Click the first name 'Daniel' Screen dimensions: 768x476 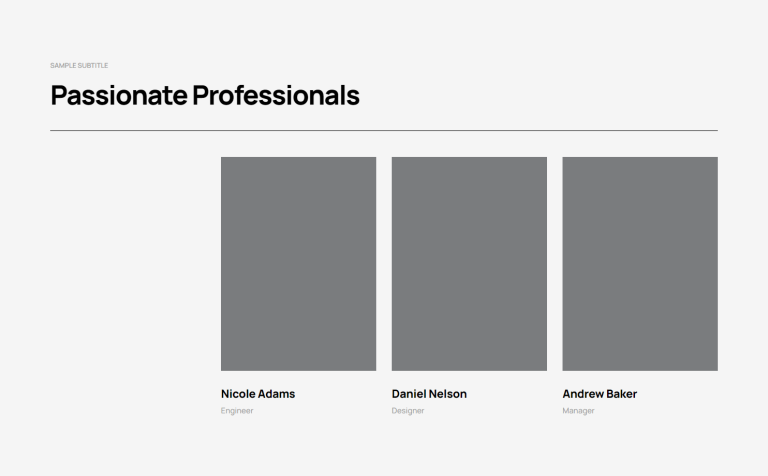tap(409, 394)
